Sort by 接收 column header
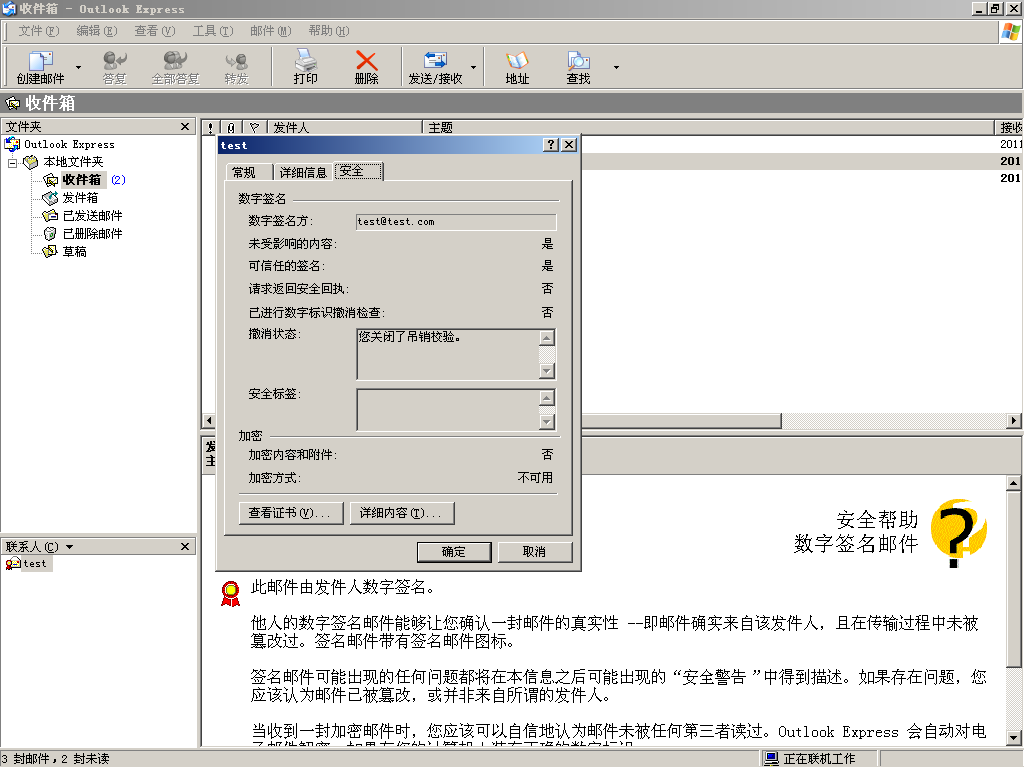 [x=1009, y=128]
